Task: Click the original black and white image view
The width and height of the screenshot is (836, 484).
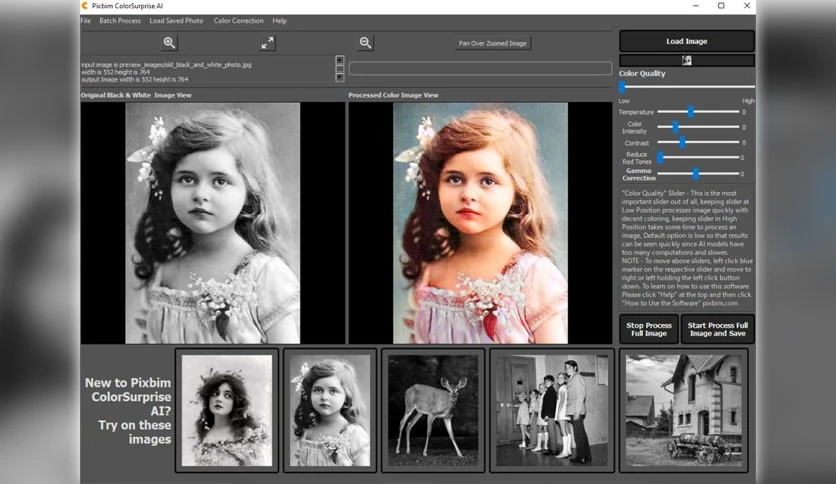Action: point(213,223)
